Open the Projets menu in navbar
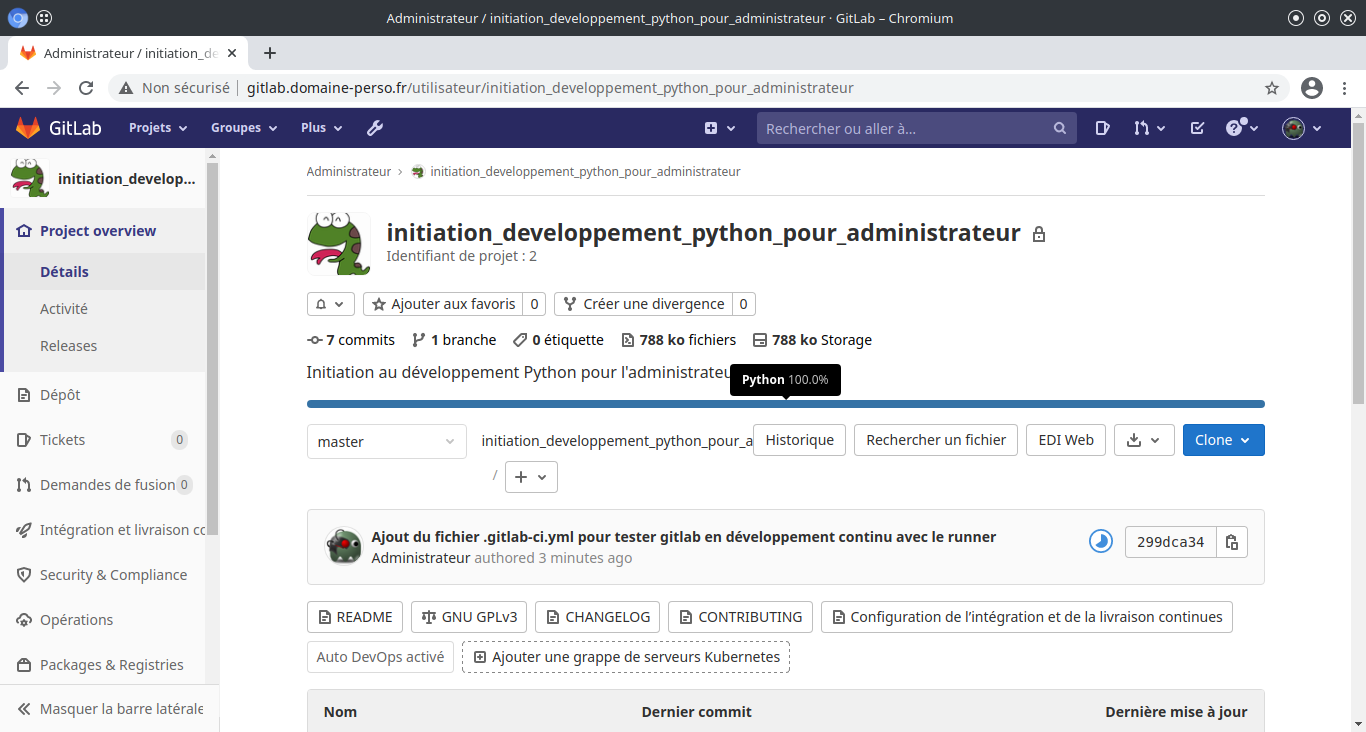 pos(157,128)
